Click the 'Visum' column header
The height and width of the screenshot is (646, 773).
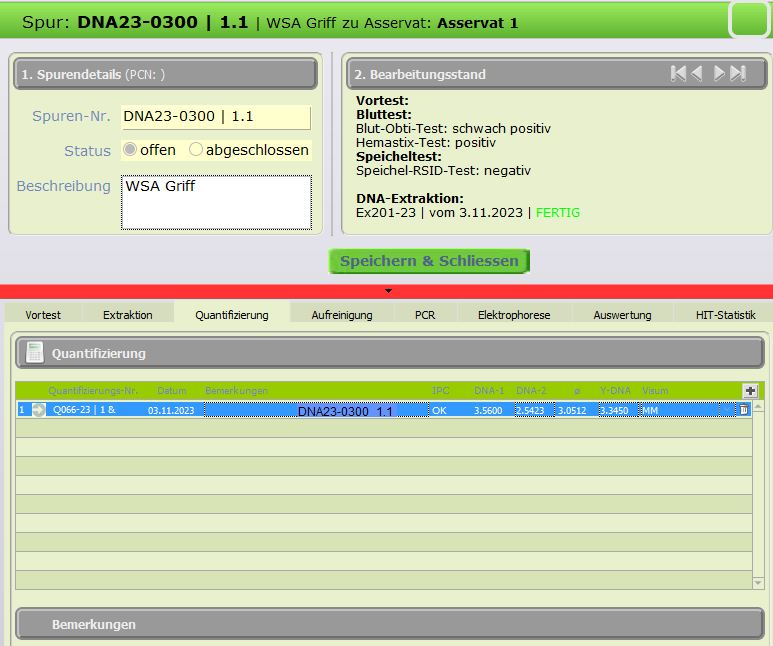(x=655, y=391)
